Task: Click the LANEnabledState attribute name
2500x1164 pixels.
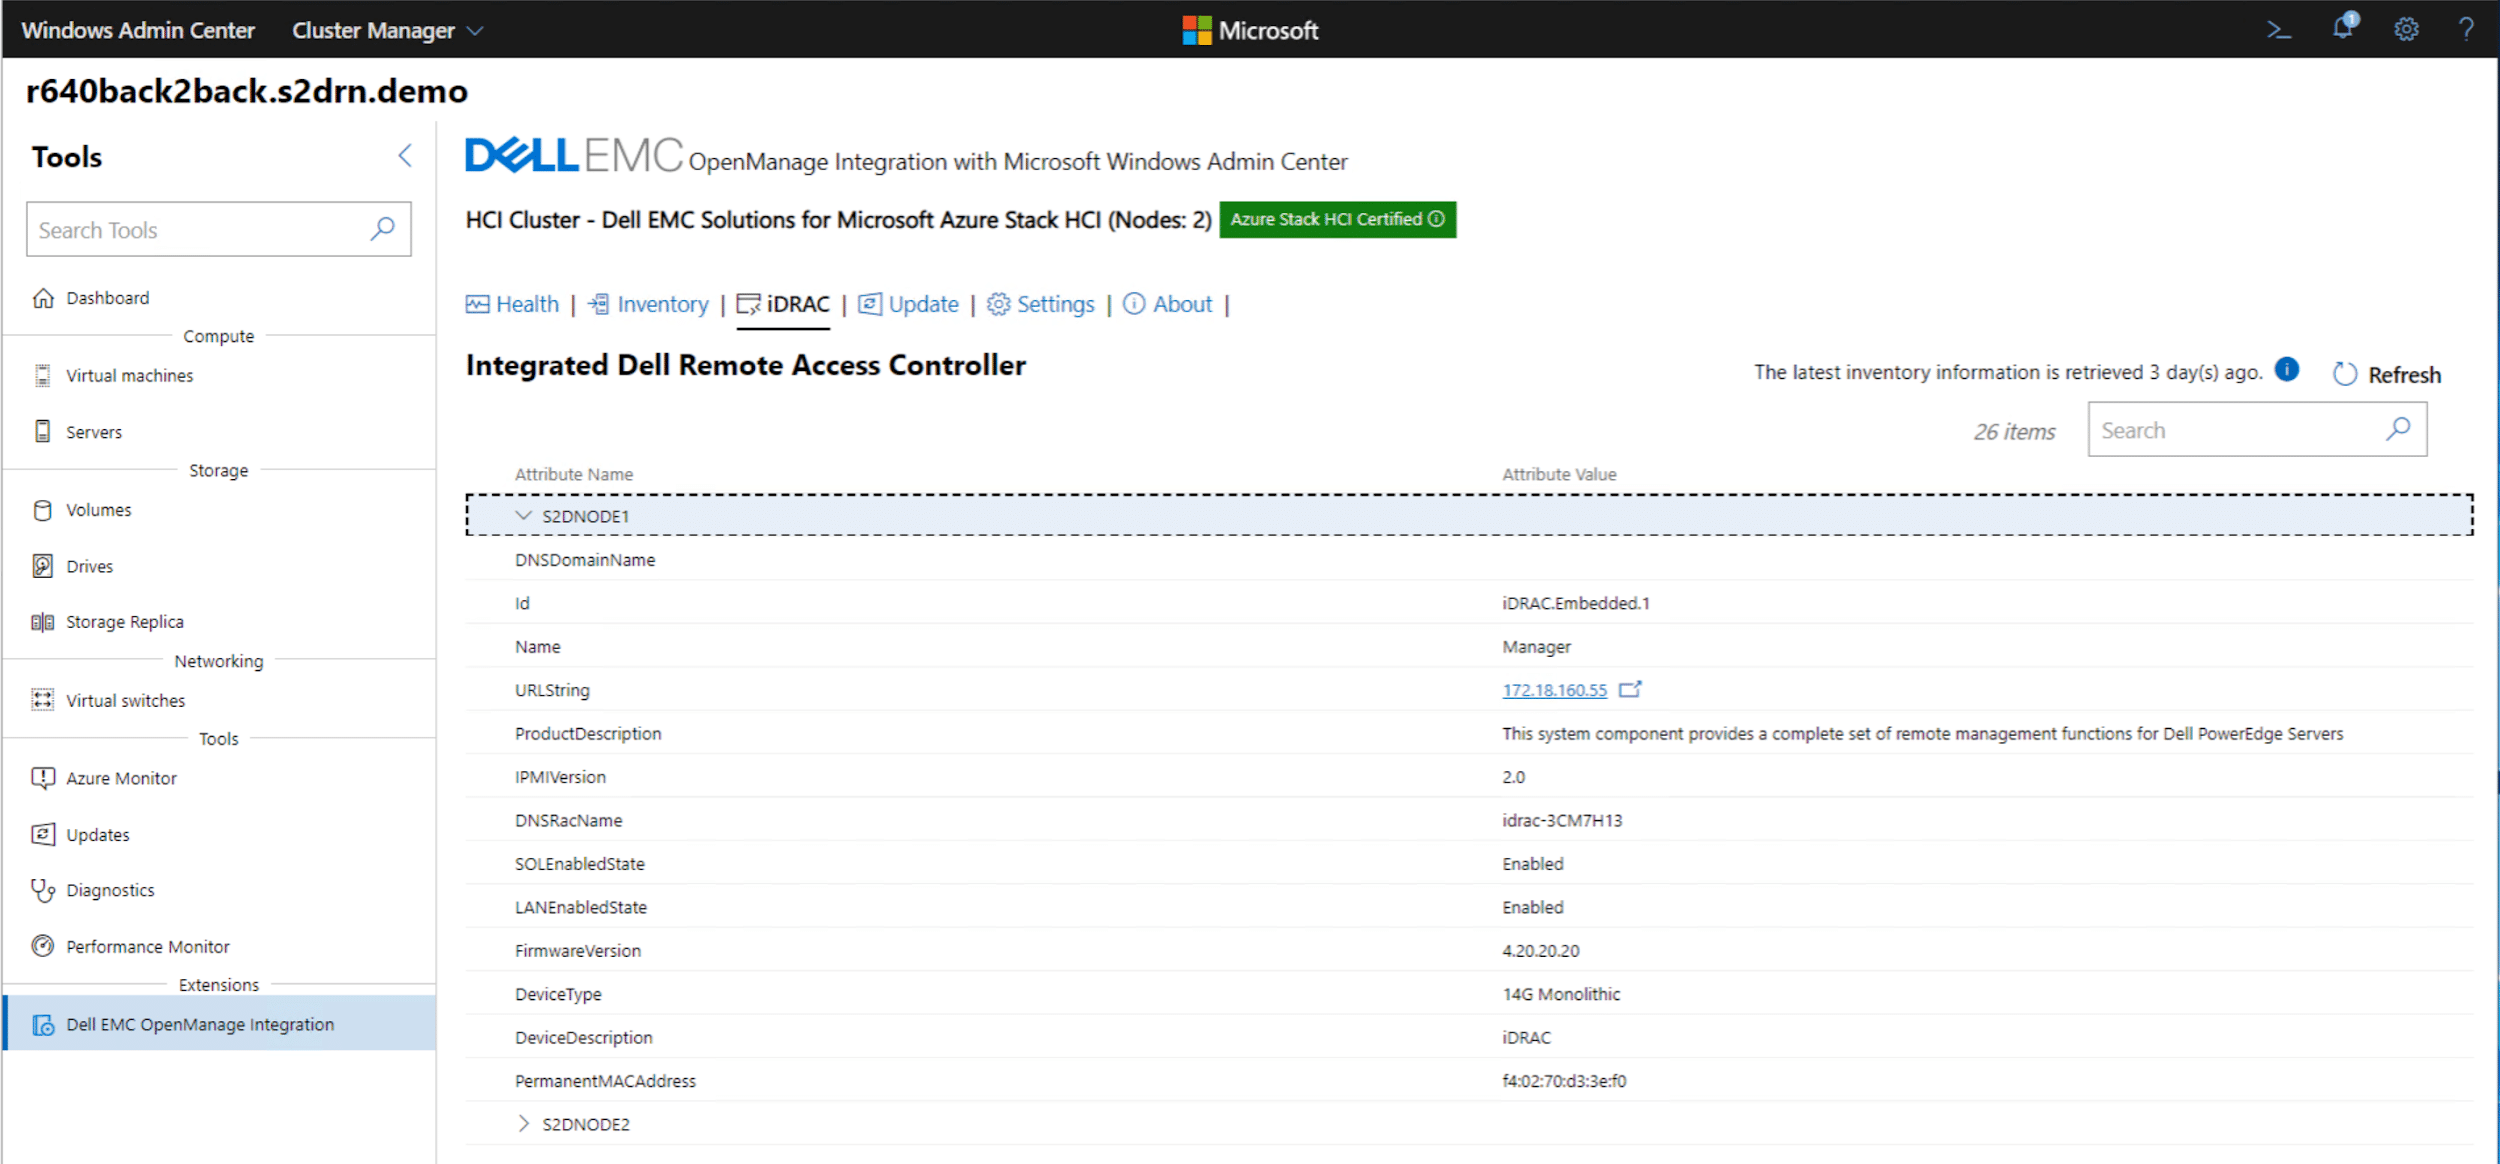Action: coord(581,907)
